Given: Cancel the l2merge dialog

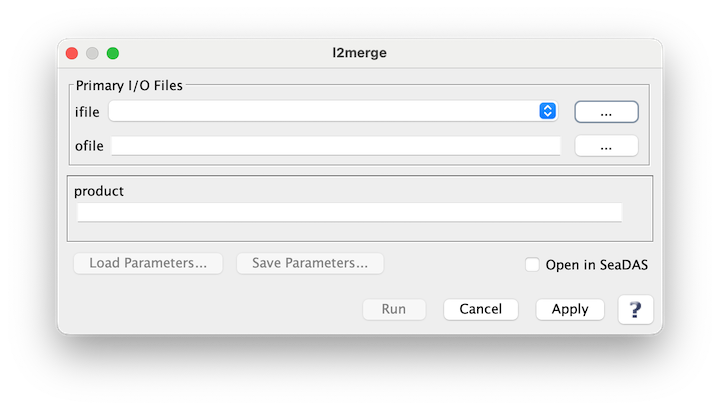Looking at the screenshot, I should pos(481,309).
